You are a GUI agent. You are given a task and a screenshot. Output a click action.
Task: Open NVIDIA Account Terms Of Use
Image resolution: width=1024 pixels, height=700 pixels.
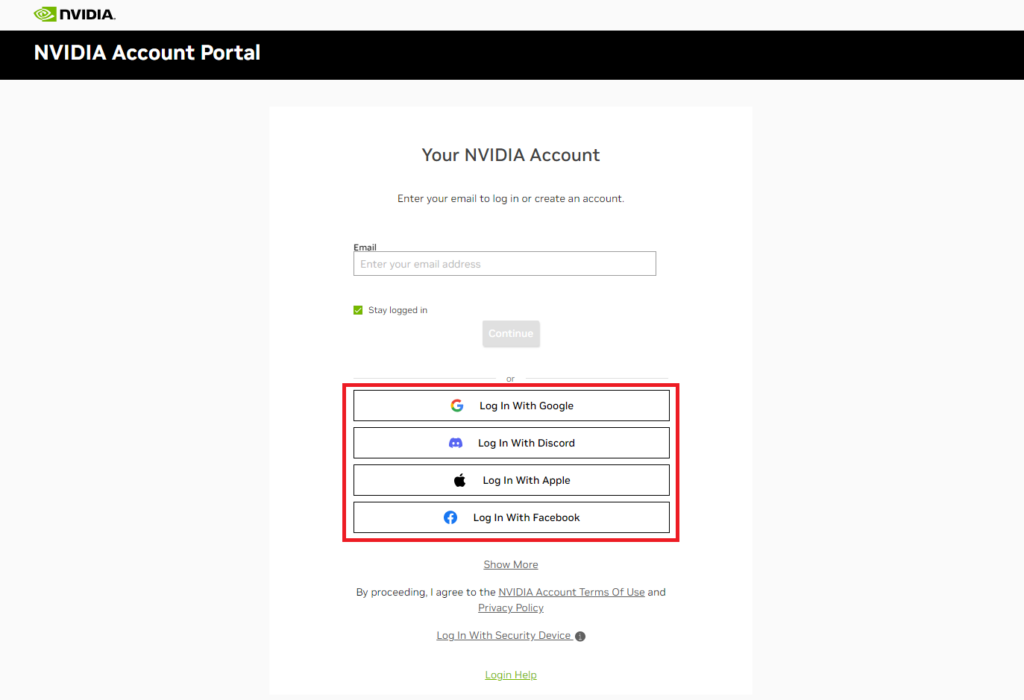[571, 592]
